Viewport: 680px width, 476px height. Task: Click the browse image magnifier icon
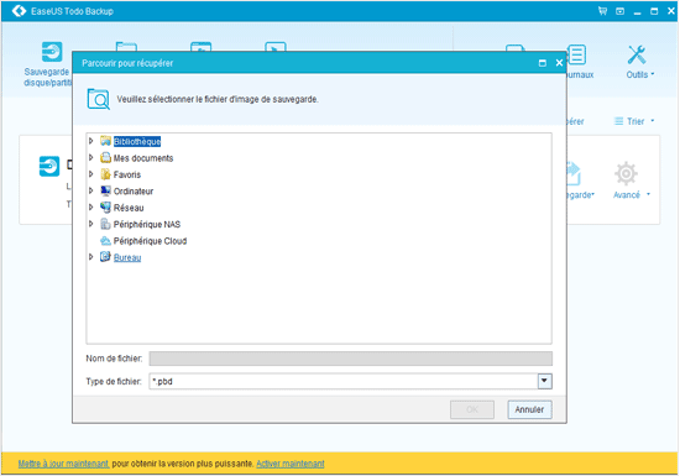pyautogui.click(x=98, y=99)
